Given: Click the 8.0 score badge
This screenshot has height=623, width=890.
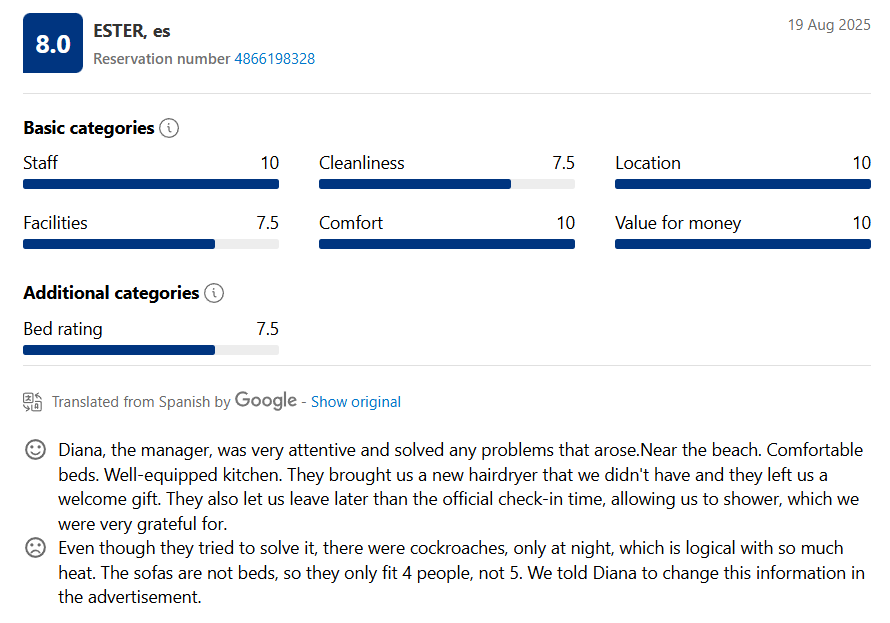Looking at the screenshot, I should [x=53, y=43].
